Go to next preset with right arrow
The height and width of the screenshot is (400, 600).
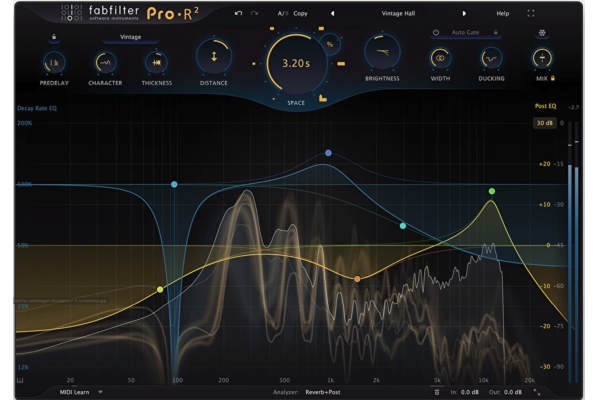464,13
